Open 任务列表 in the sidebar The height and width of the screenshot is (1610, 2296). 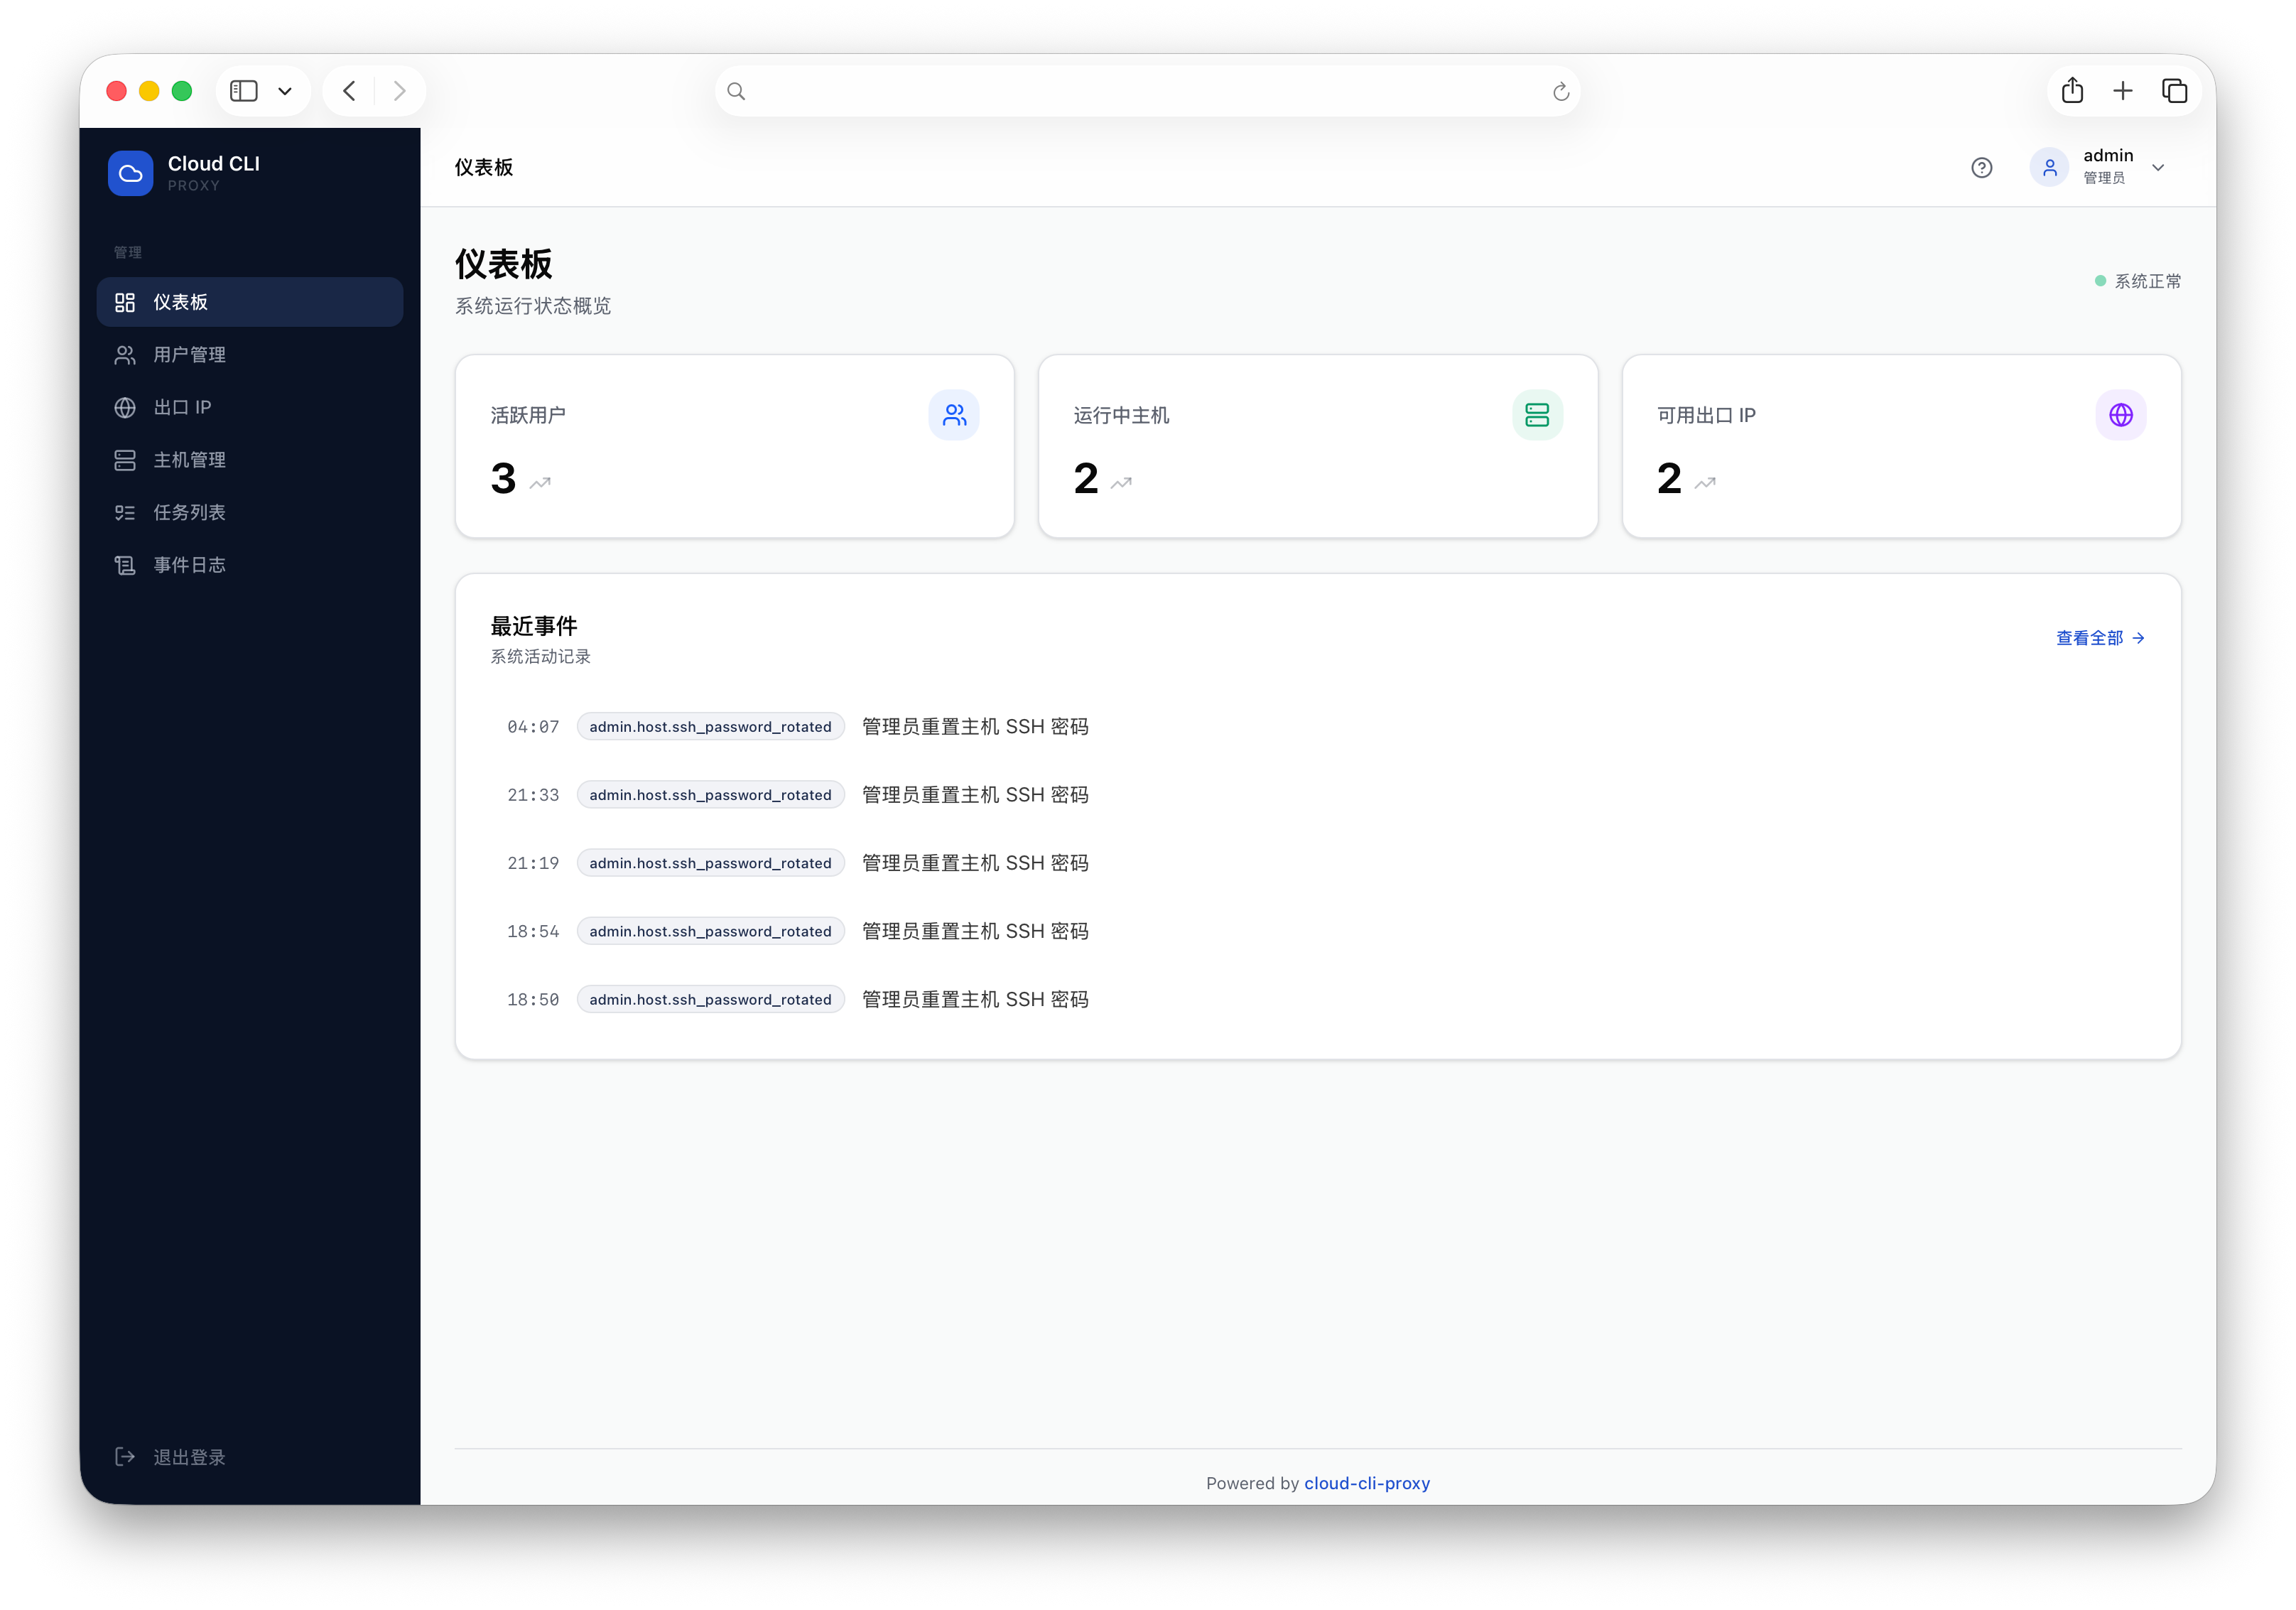tap(250, 512)
